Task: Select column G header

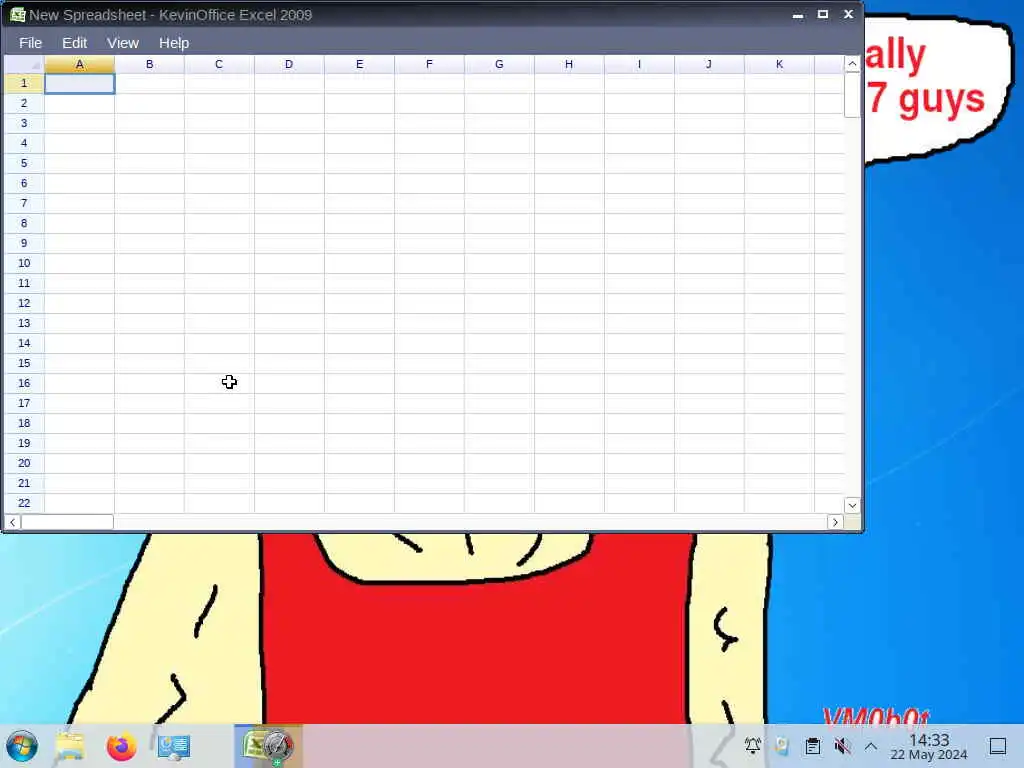Action: click(x=499, y=64)
